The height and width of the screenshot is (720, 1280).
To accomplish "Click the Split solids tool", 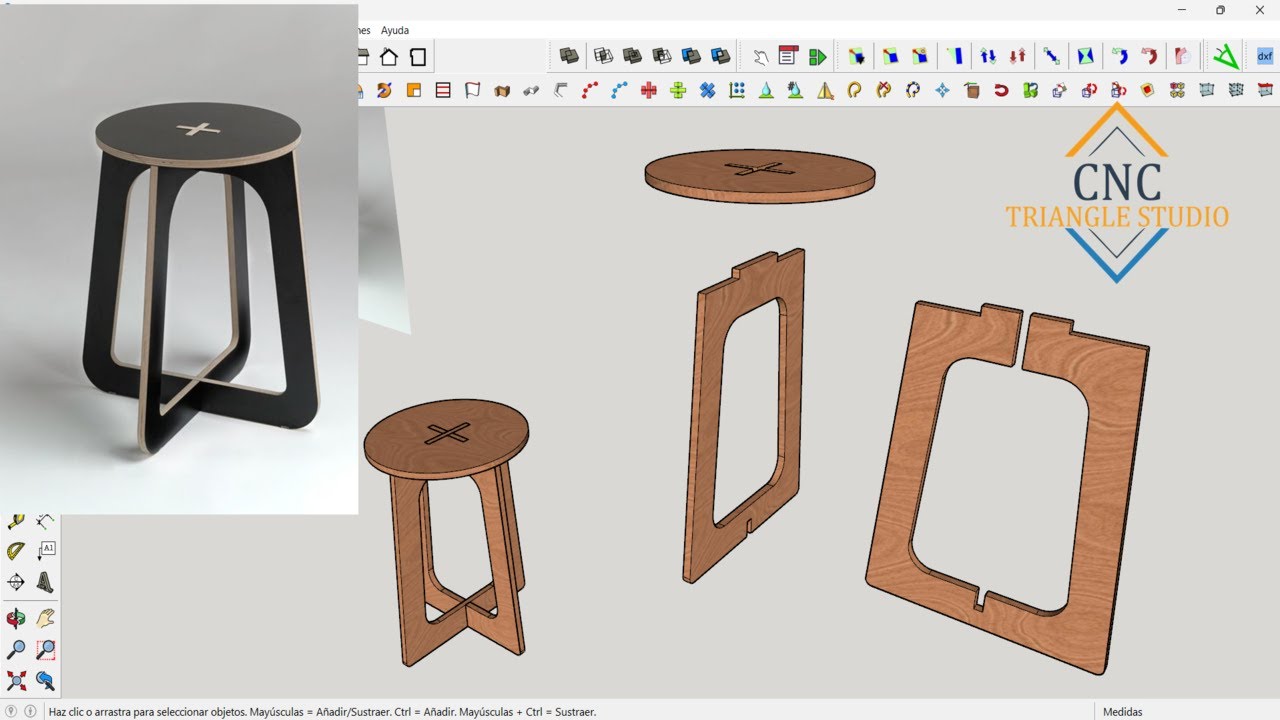I will 720,56.
